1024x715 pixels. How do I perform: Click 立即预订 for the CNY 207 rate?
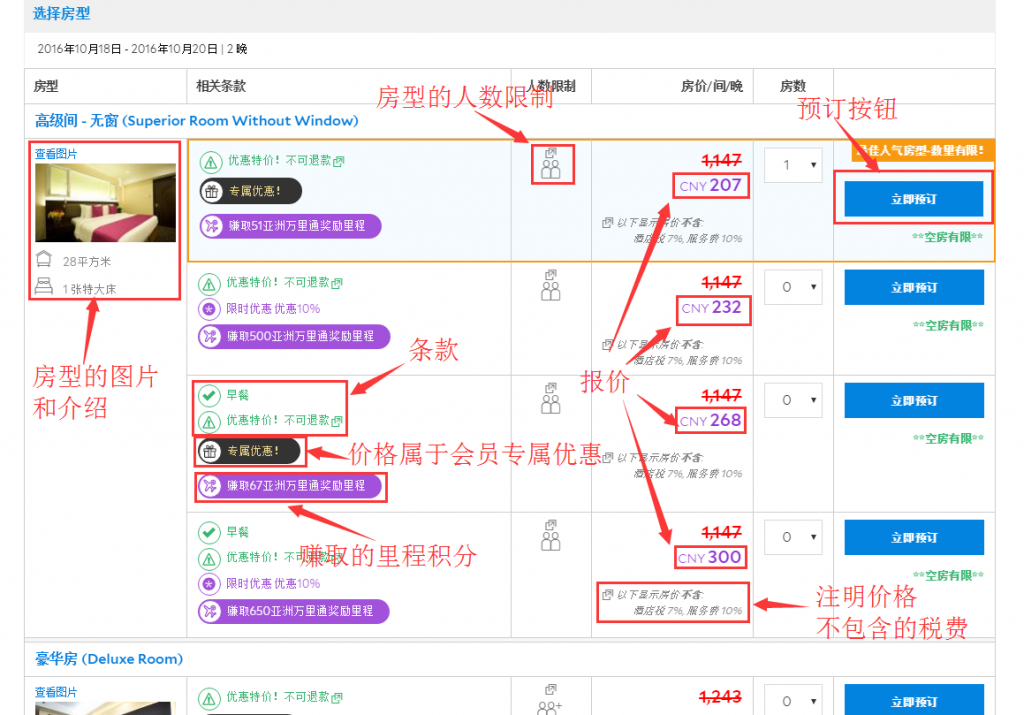(x=913, y=198)
